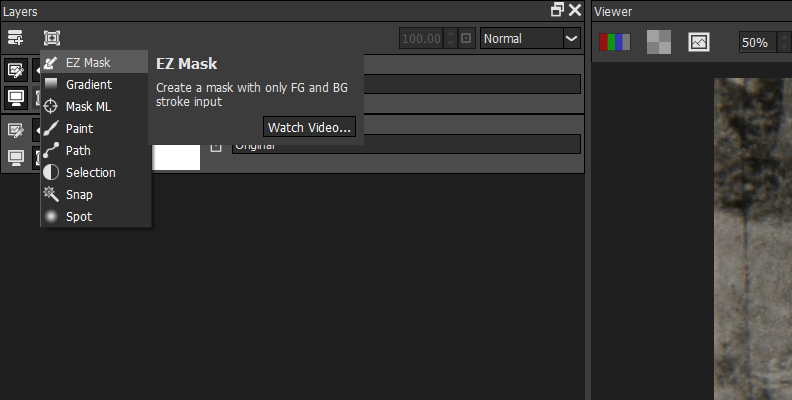Choose the Snap mask type
Viewport: 792px width, 400px height.
79,195
